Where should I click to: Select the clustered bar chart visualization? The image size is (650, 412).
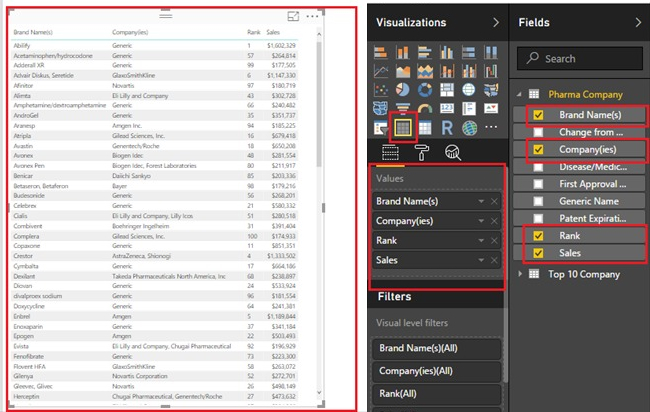pyautogui.click(x=424, y=53)
